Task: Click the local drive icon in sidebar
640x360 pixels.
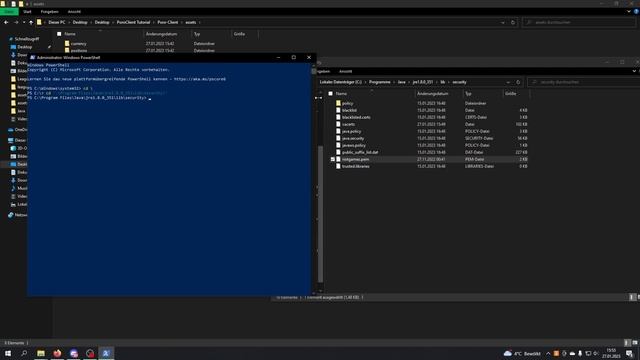Action: coord(13,204)
